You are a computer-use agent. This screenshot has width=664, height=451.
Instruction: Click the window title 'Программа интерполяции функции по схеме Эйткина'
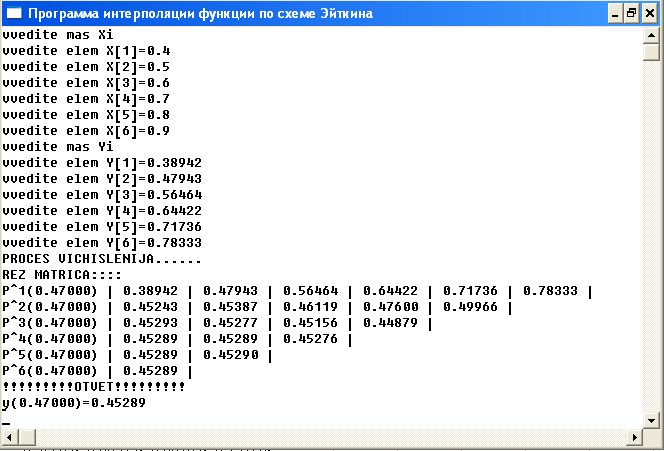click(200, 14)
